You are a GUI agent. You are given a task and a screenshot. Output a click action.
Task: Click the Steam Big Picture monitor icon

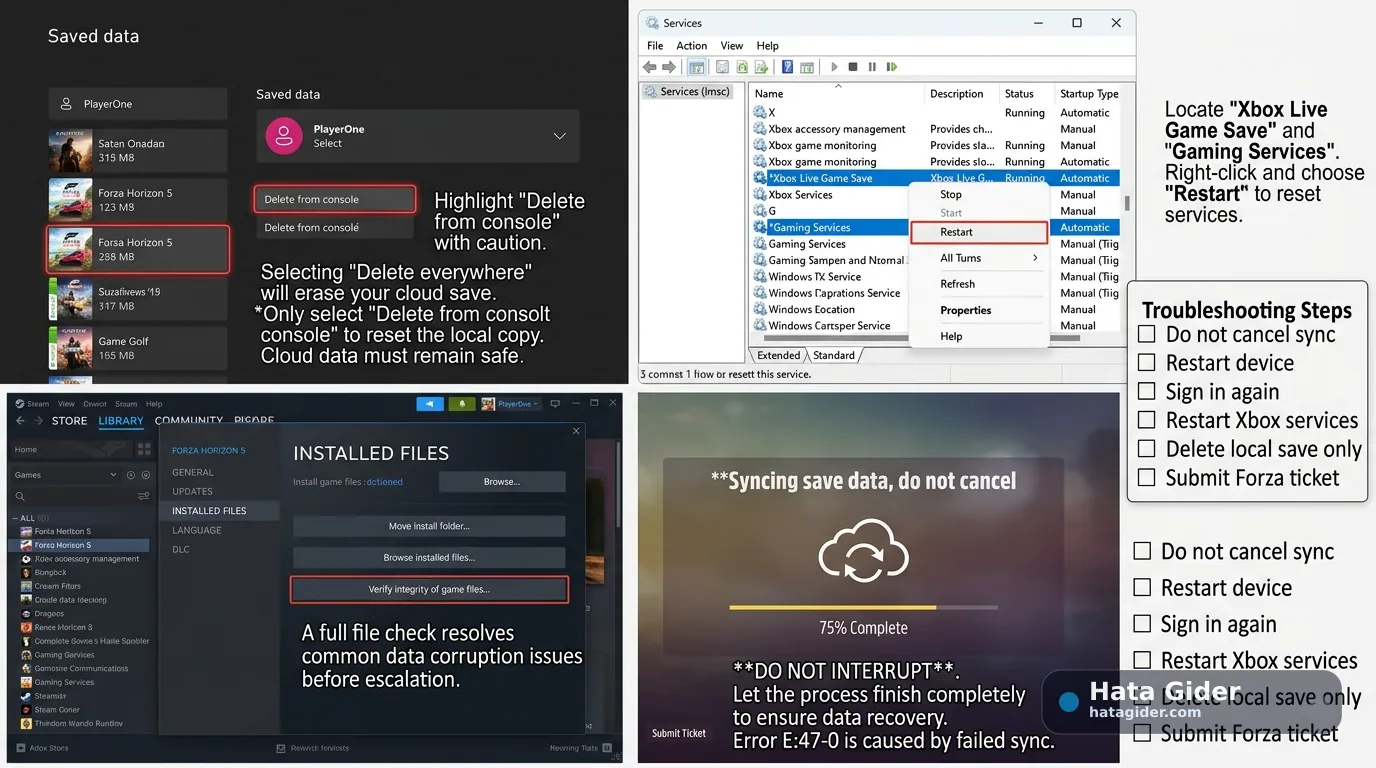pos(555,404)
